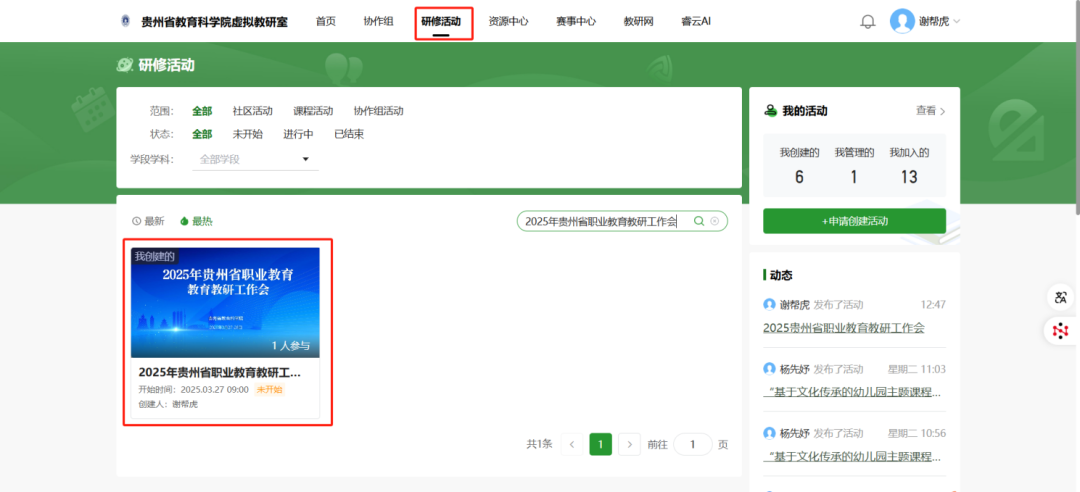Click the go-to-page number input
The height and width of the screenshot is (492, 1080).
[x=692, y=444]
